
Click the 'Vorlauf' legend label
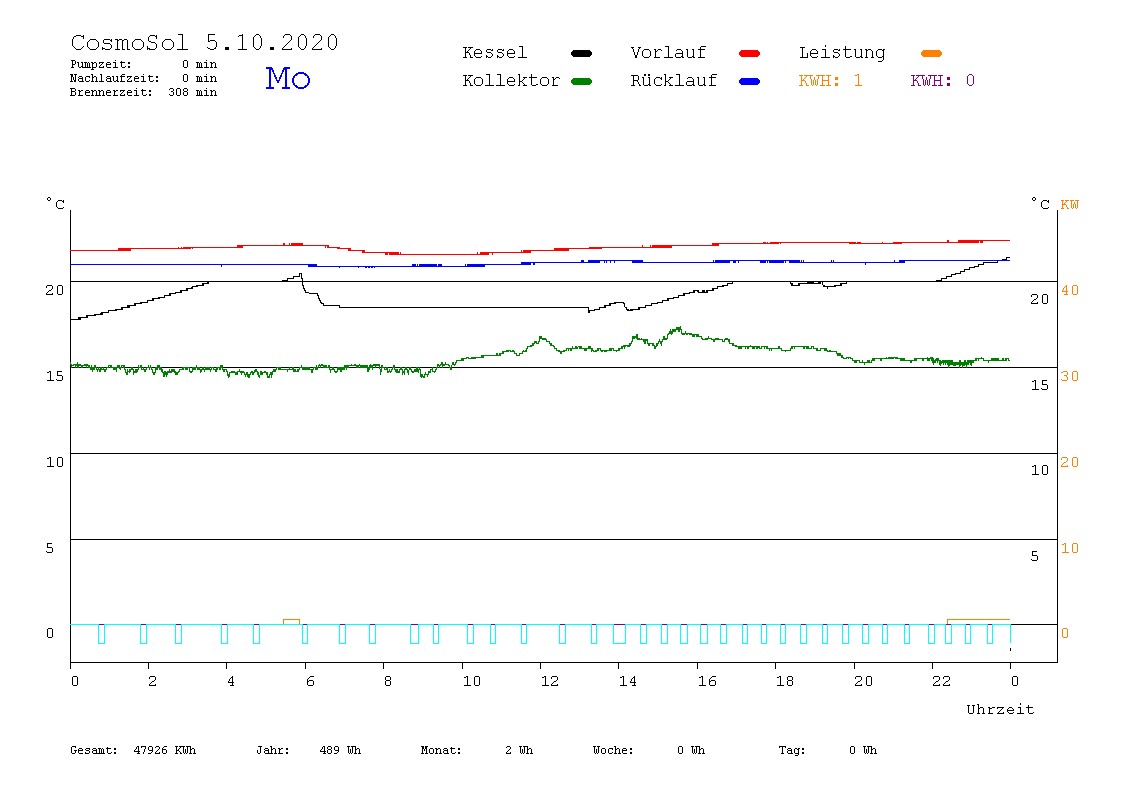tap(668, 53)
